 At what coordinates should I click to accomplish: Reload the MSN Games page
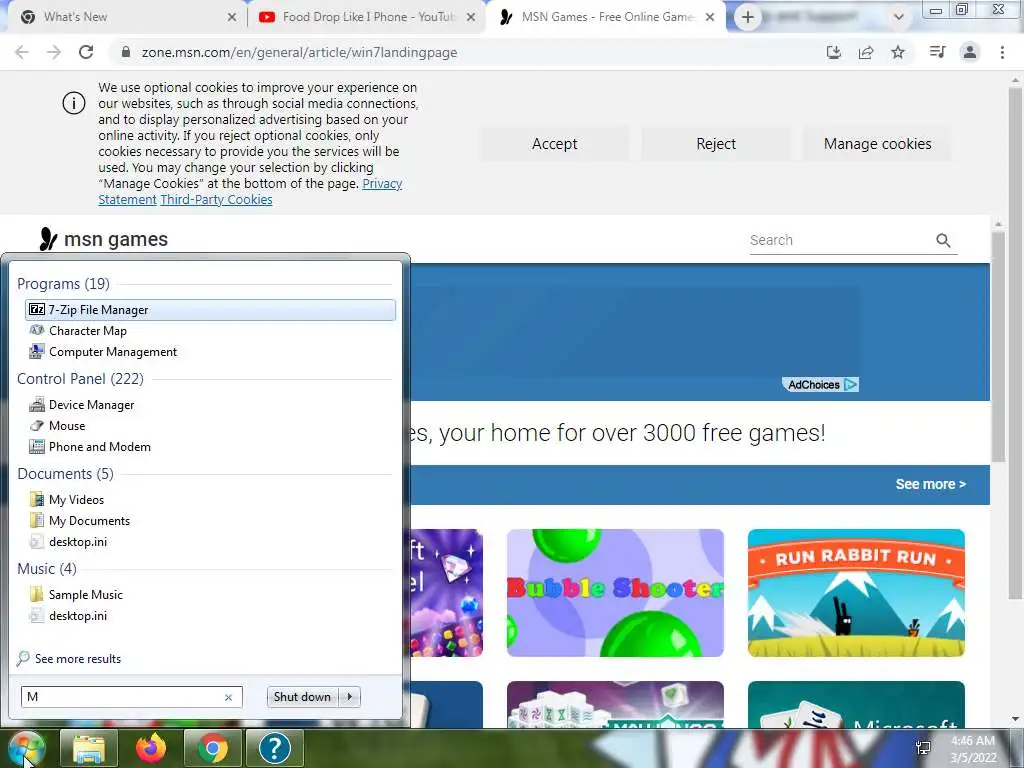pyautogui.click(x=86, y=52)
